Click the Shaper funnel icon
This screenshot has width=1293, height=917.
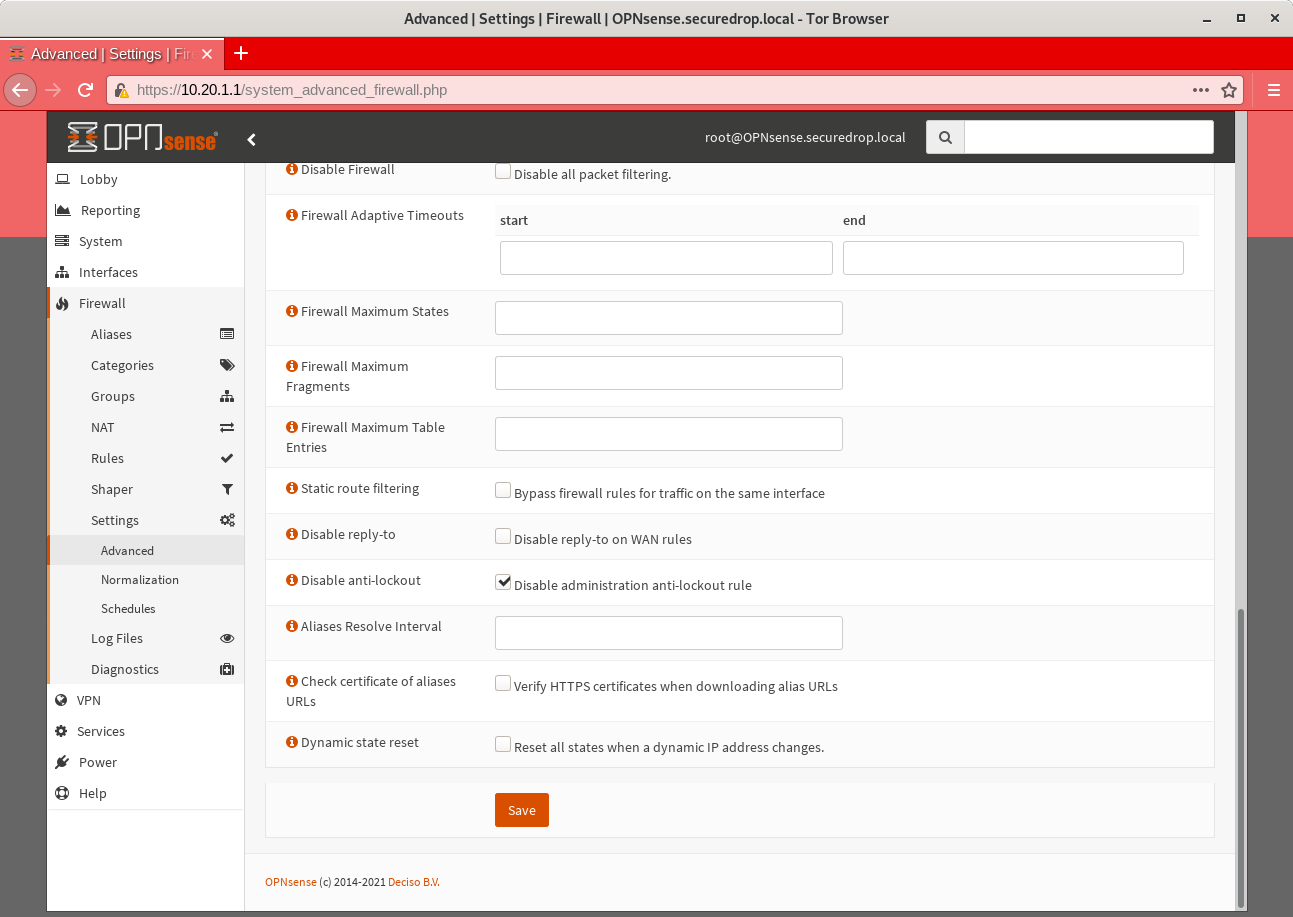227,489
